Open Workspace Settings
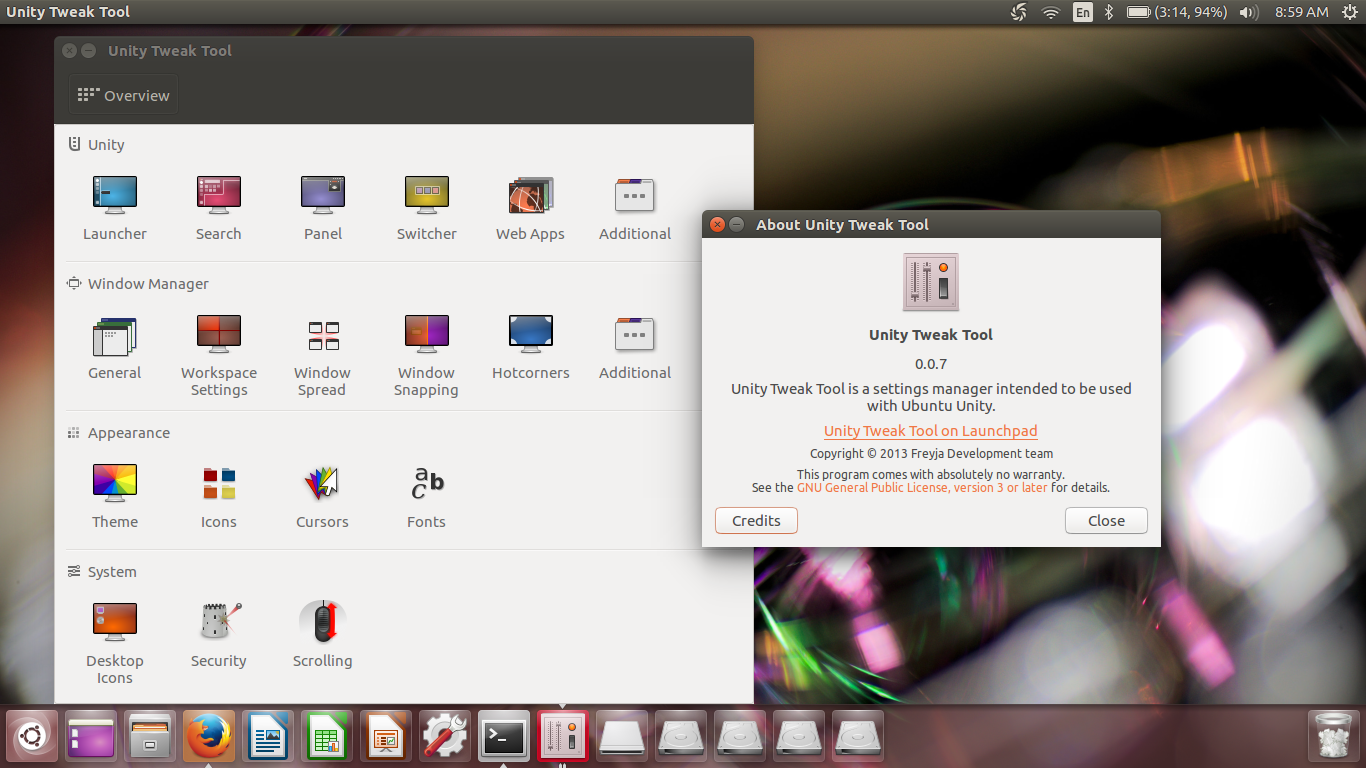Viewport: 1366px width, 768px height. click(219, 355)
